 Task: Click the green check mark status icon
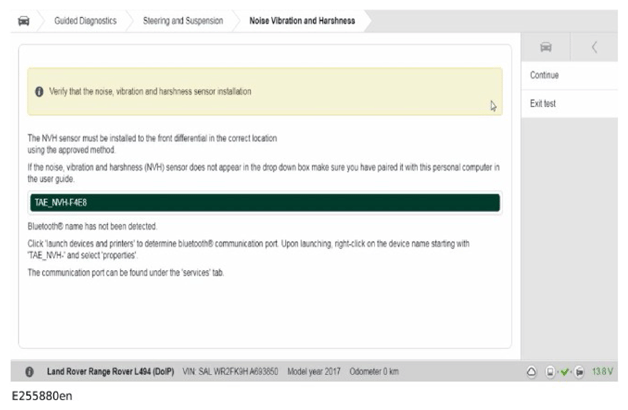click(565, 372)
